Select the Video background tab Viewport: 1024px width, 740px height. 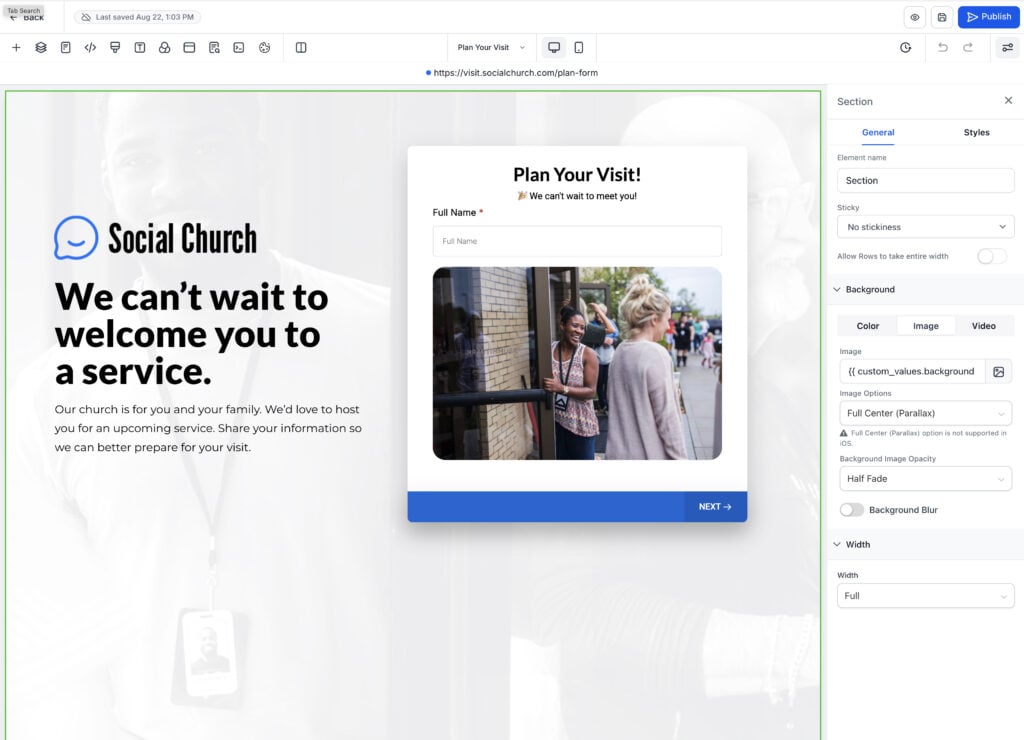983,326
